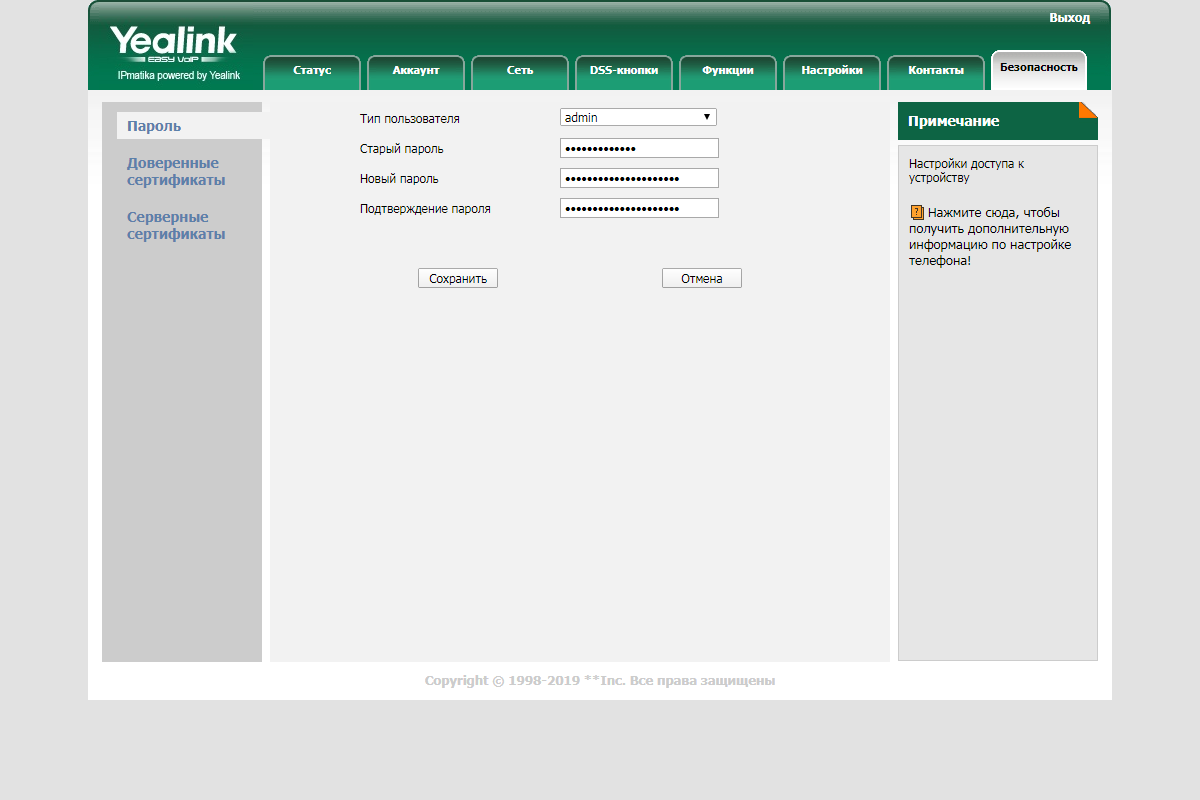Switch to the Статус tab

(312, 71)
